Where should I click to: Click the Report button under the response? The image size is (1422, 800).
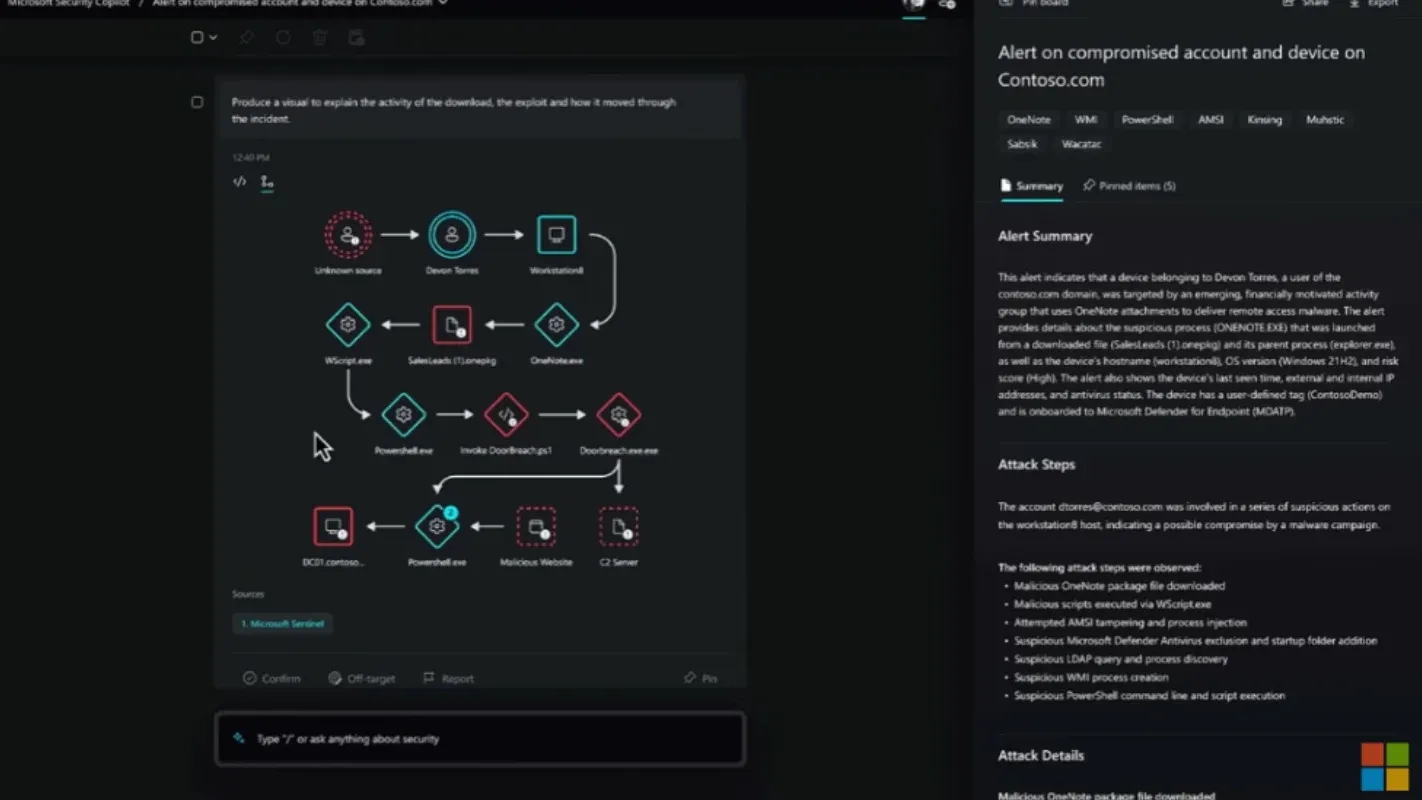(448, 678)
